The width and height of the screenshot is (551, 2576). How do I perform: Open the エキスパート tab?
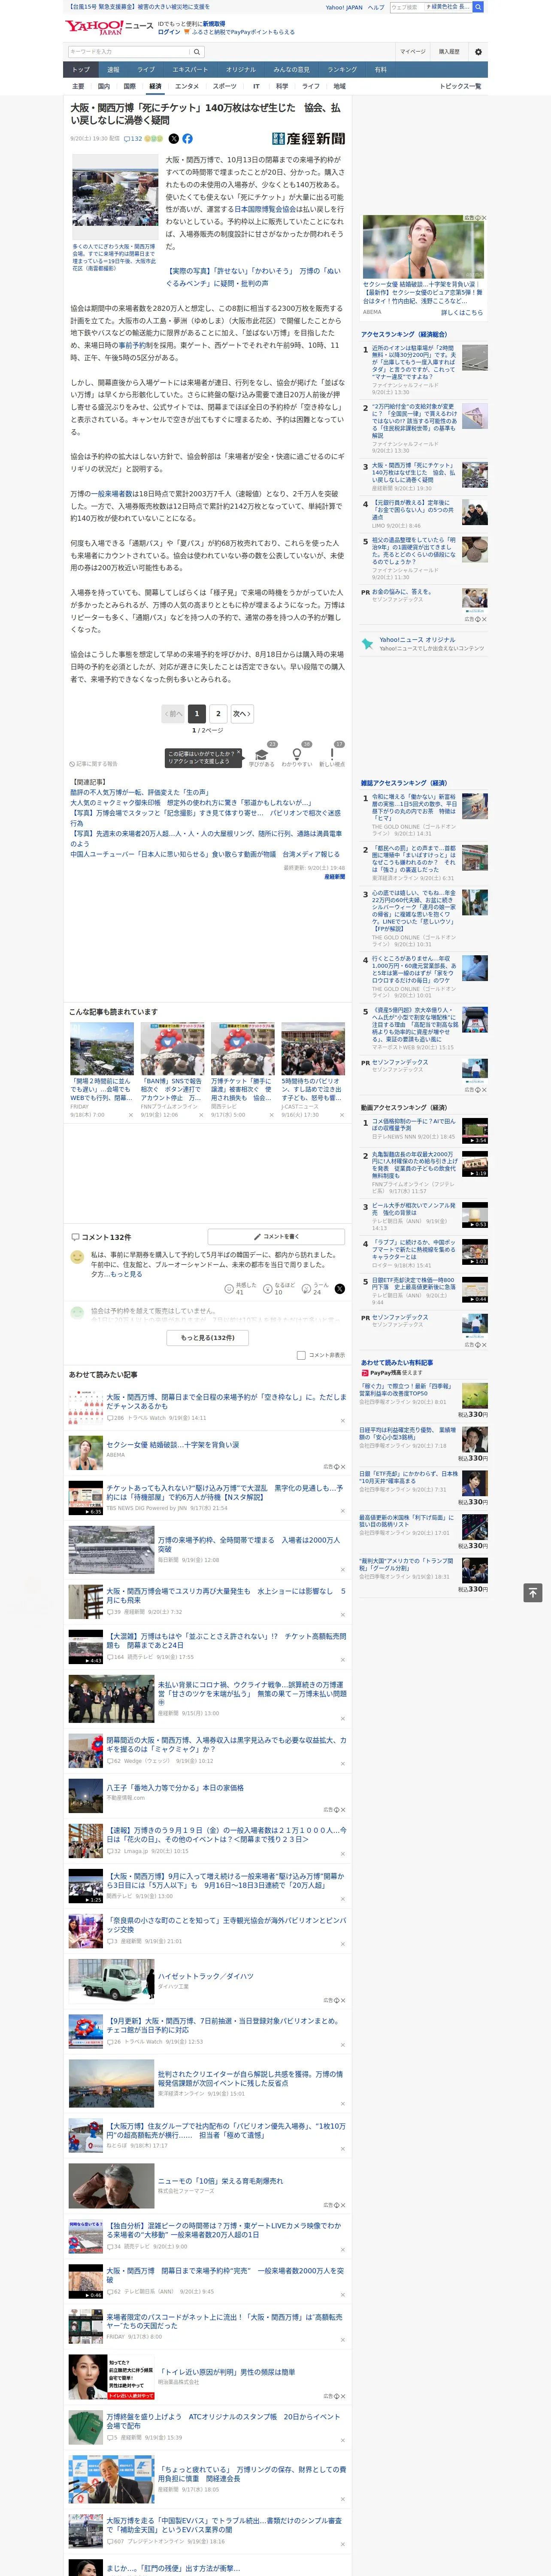(190, 70)
